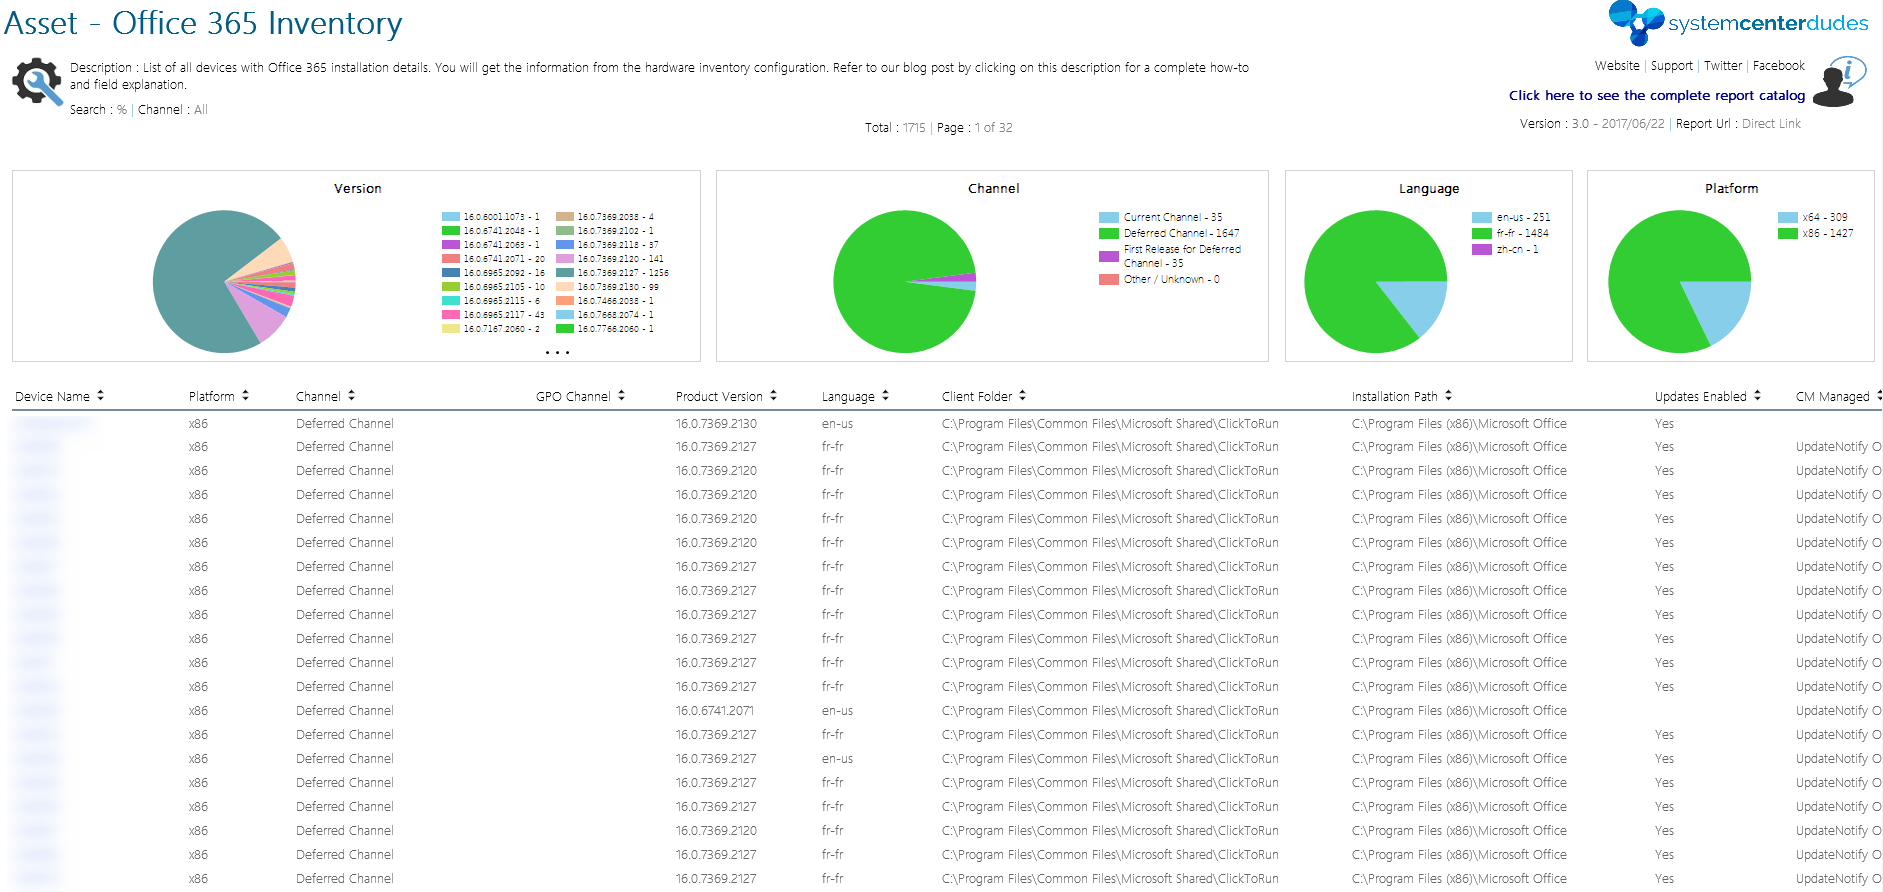Sort the table by Product Version arrows
Image resolution: width=1883 pixels, height=892 pixels.
pos(773,396)
